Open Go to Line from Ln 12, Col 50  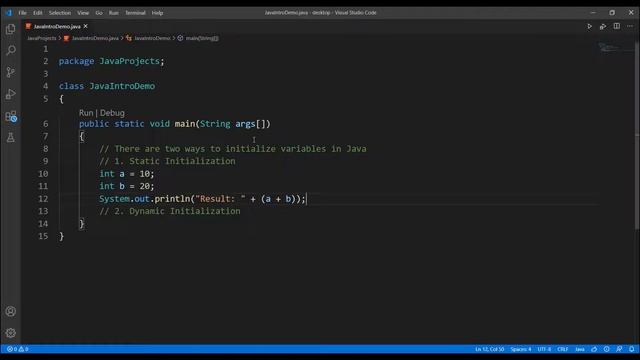pos(489,349)
